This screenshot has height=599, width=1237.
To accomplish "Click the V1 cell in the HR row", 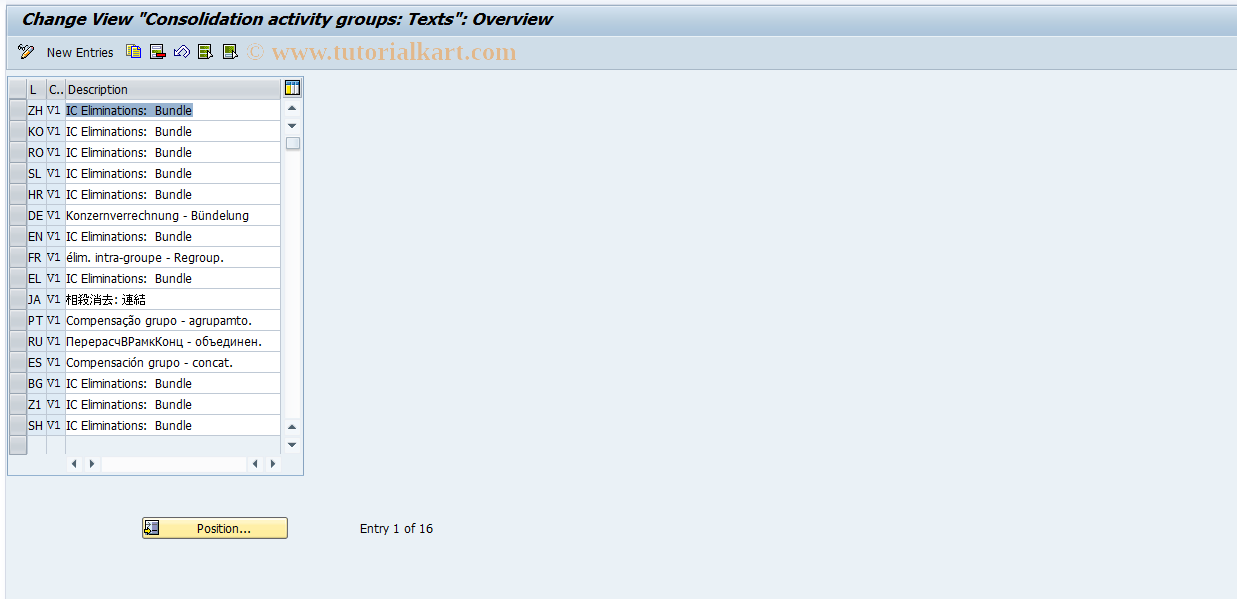I will coord(56,194).
